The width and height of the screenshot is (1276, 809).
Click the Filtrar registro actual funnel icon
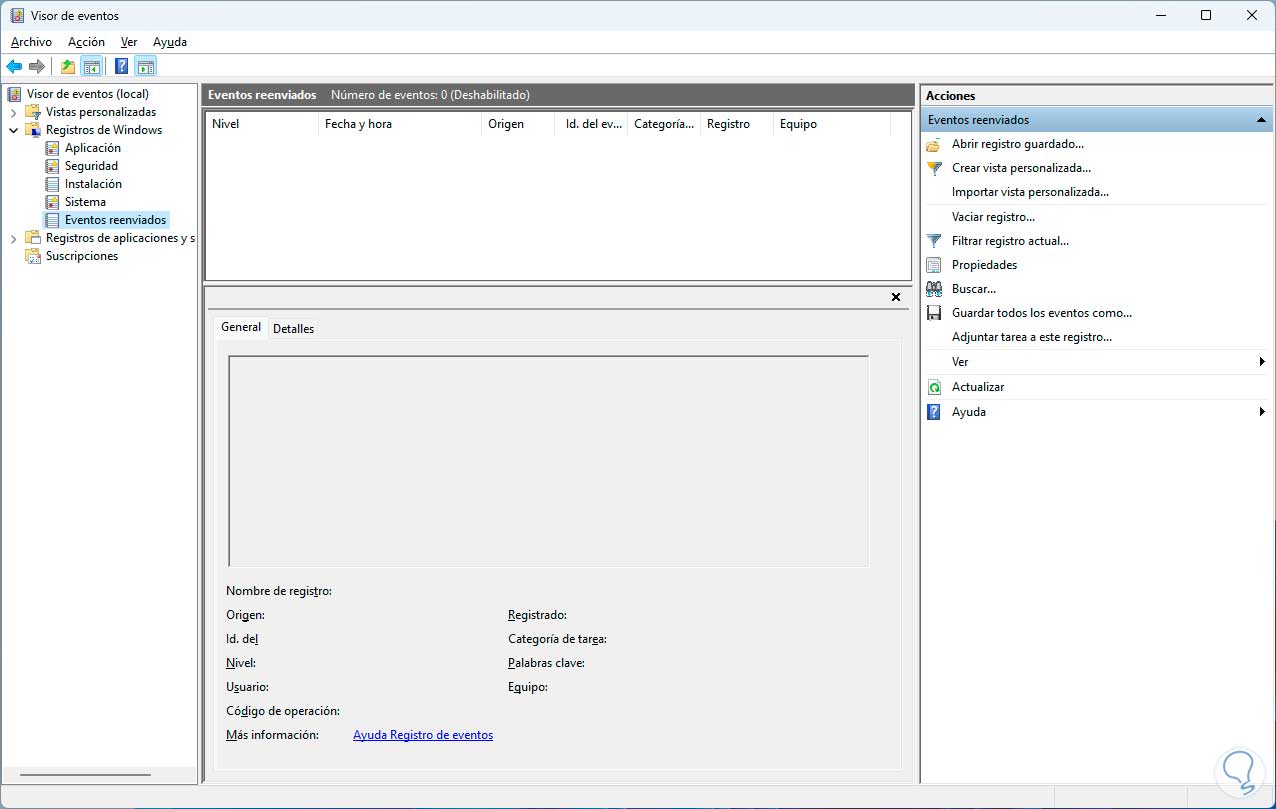[934, 241]
